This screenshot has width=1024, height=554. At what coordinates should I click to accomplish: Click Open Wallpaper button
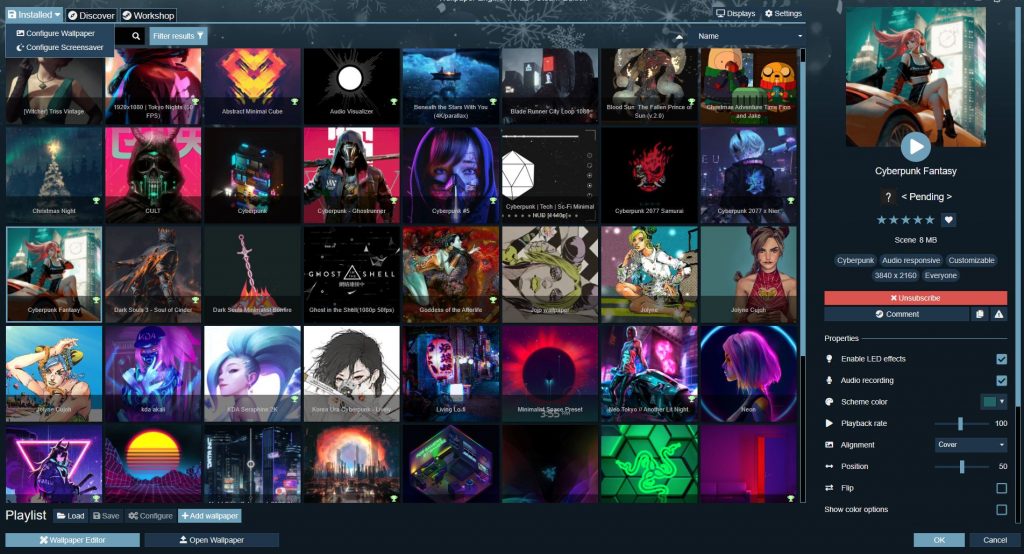click(212, 540)
